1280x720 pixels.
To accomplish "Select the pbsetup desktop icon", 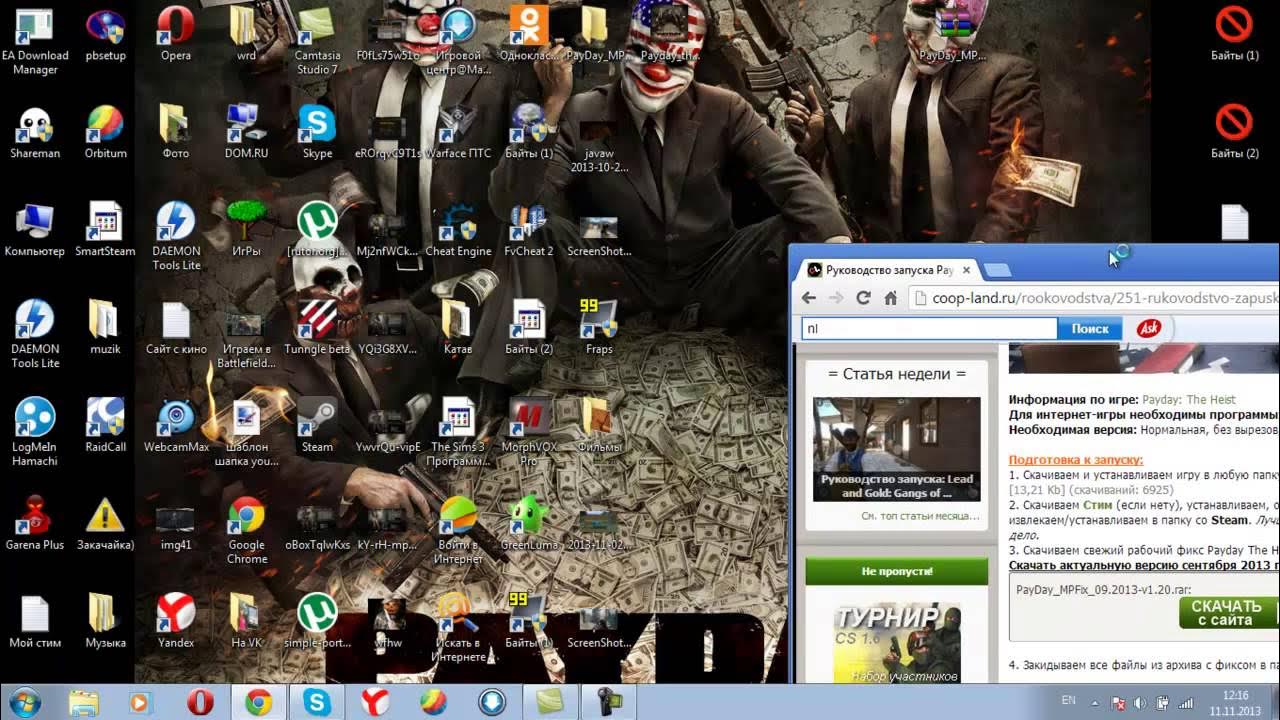I will click(x=105, y=35).
